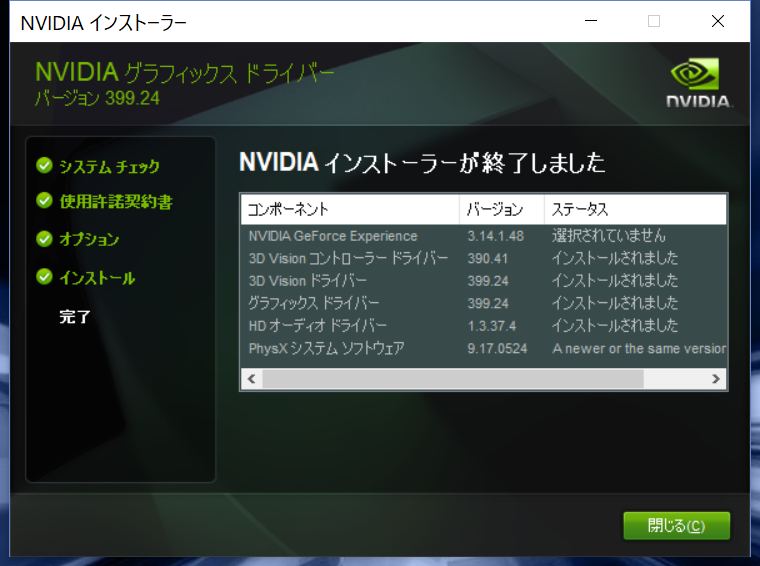Select the グラフィックス ドライバー row

pyautogui.click(x=484, y=303)
